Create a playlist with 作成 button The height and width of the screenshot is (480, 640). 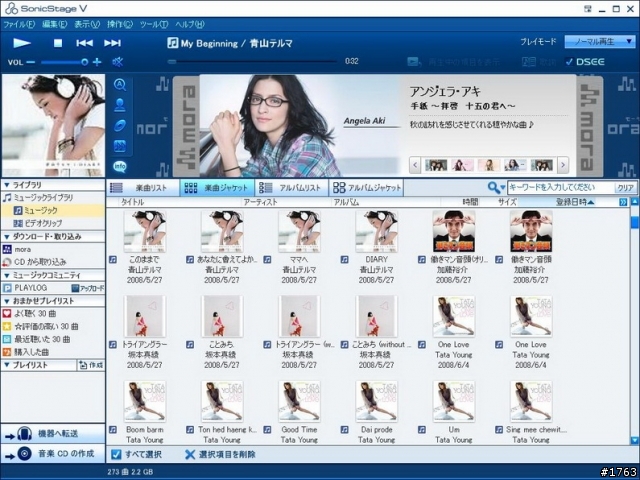(x=91, y=365)
